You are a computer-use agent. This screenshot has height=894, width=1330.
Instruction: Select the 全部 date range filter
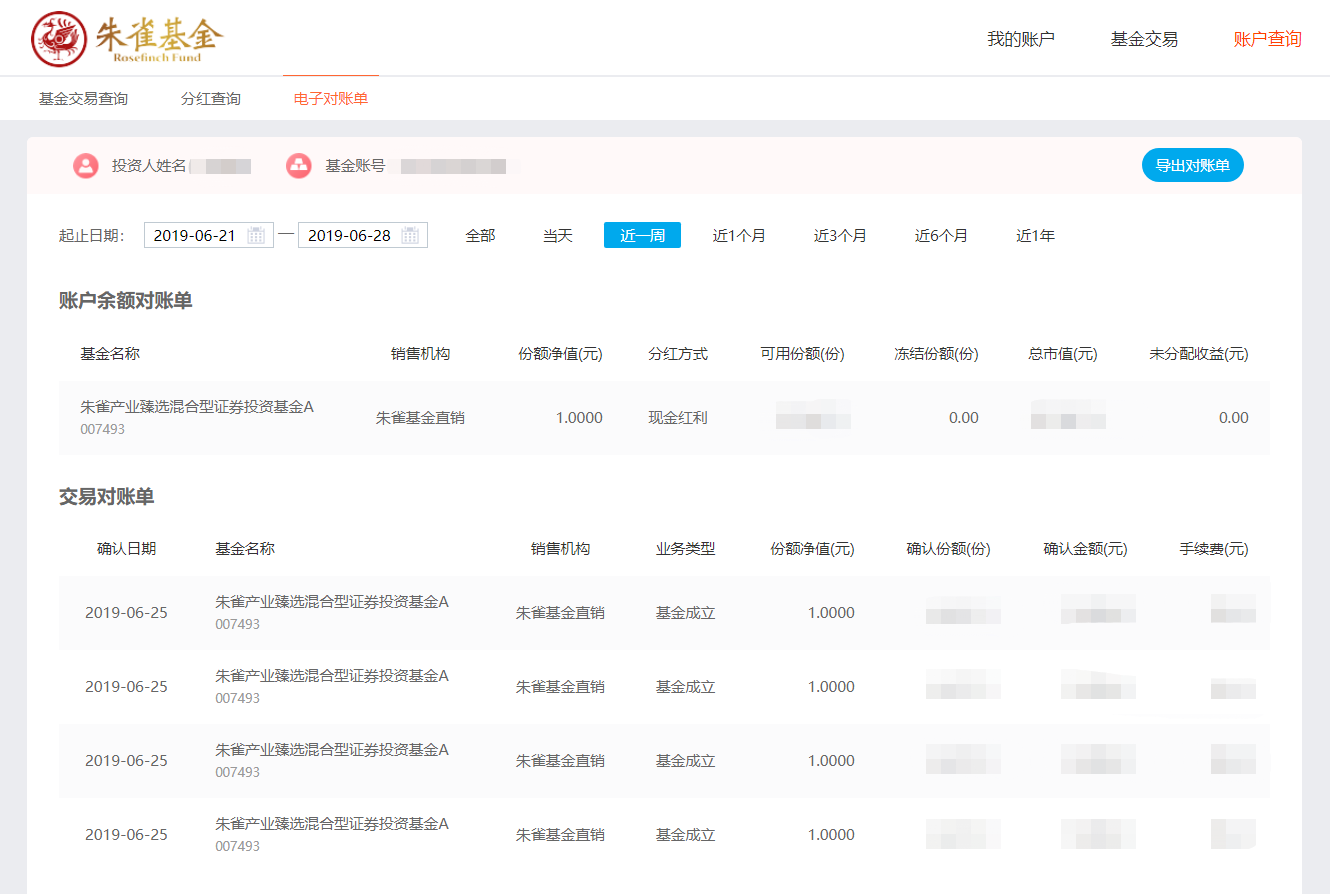480,235
